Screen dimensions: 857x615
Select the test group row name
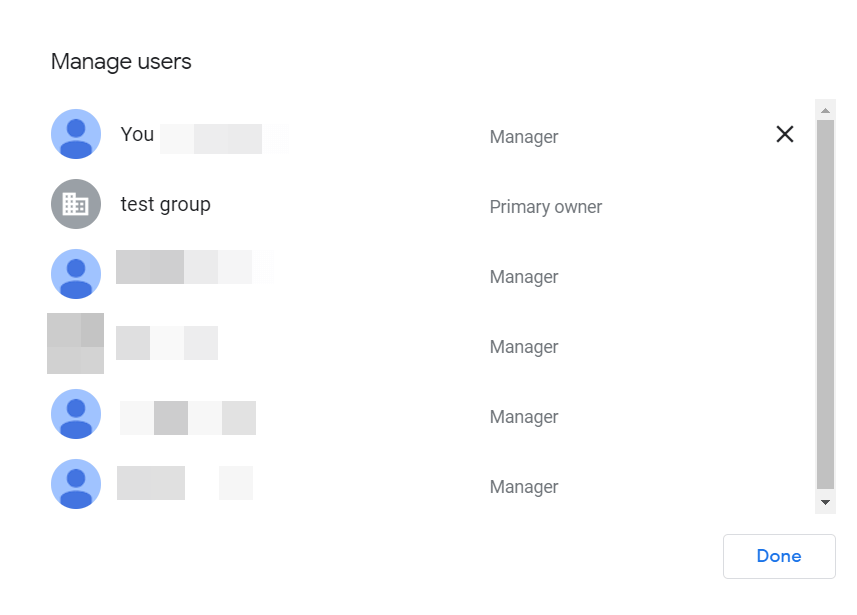pos(166,204)
